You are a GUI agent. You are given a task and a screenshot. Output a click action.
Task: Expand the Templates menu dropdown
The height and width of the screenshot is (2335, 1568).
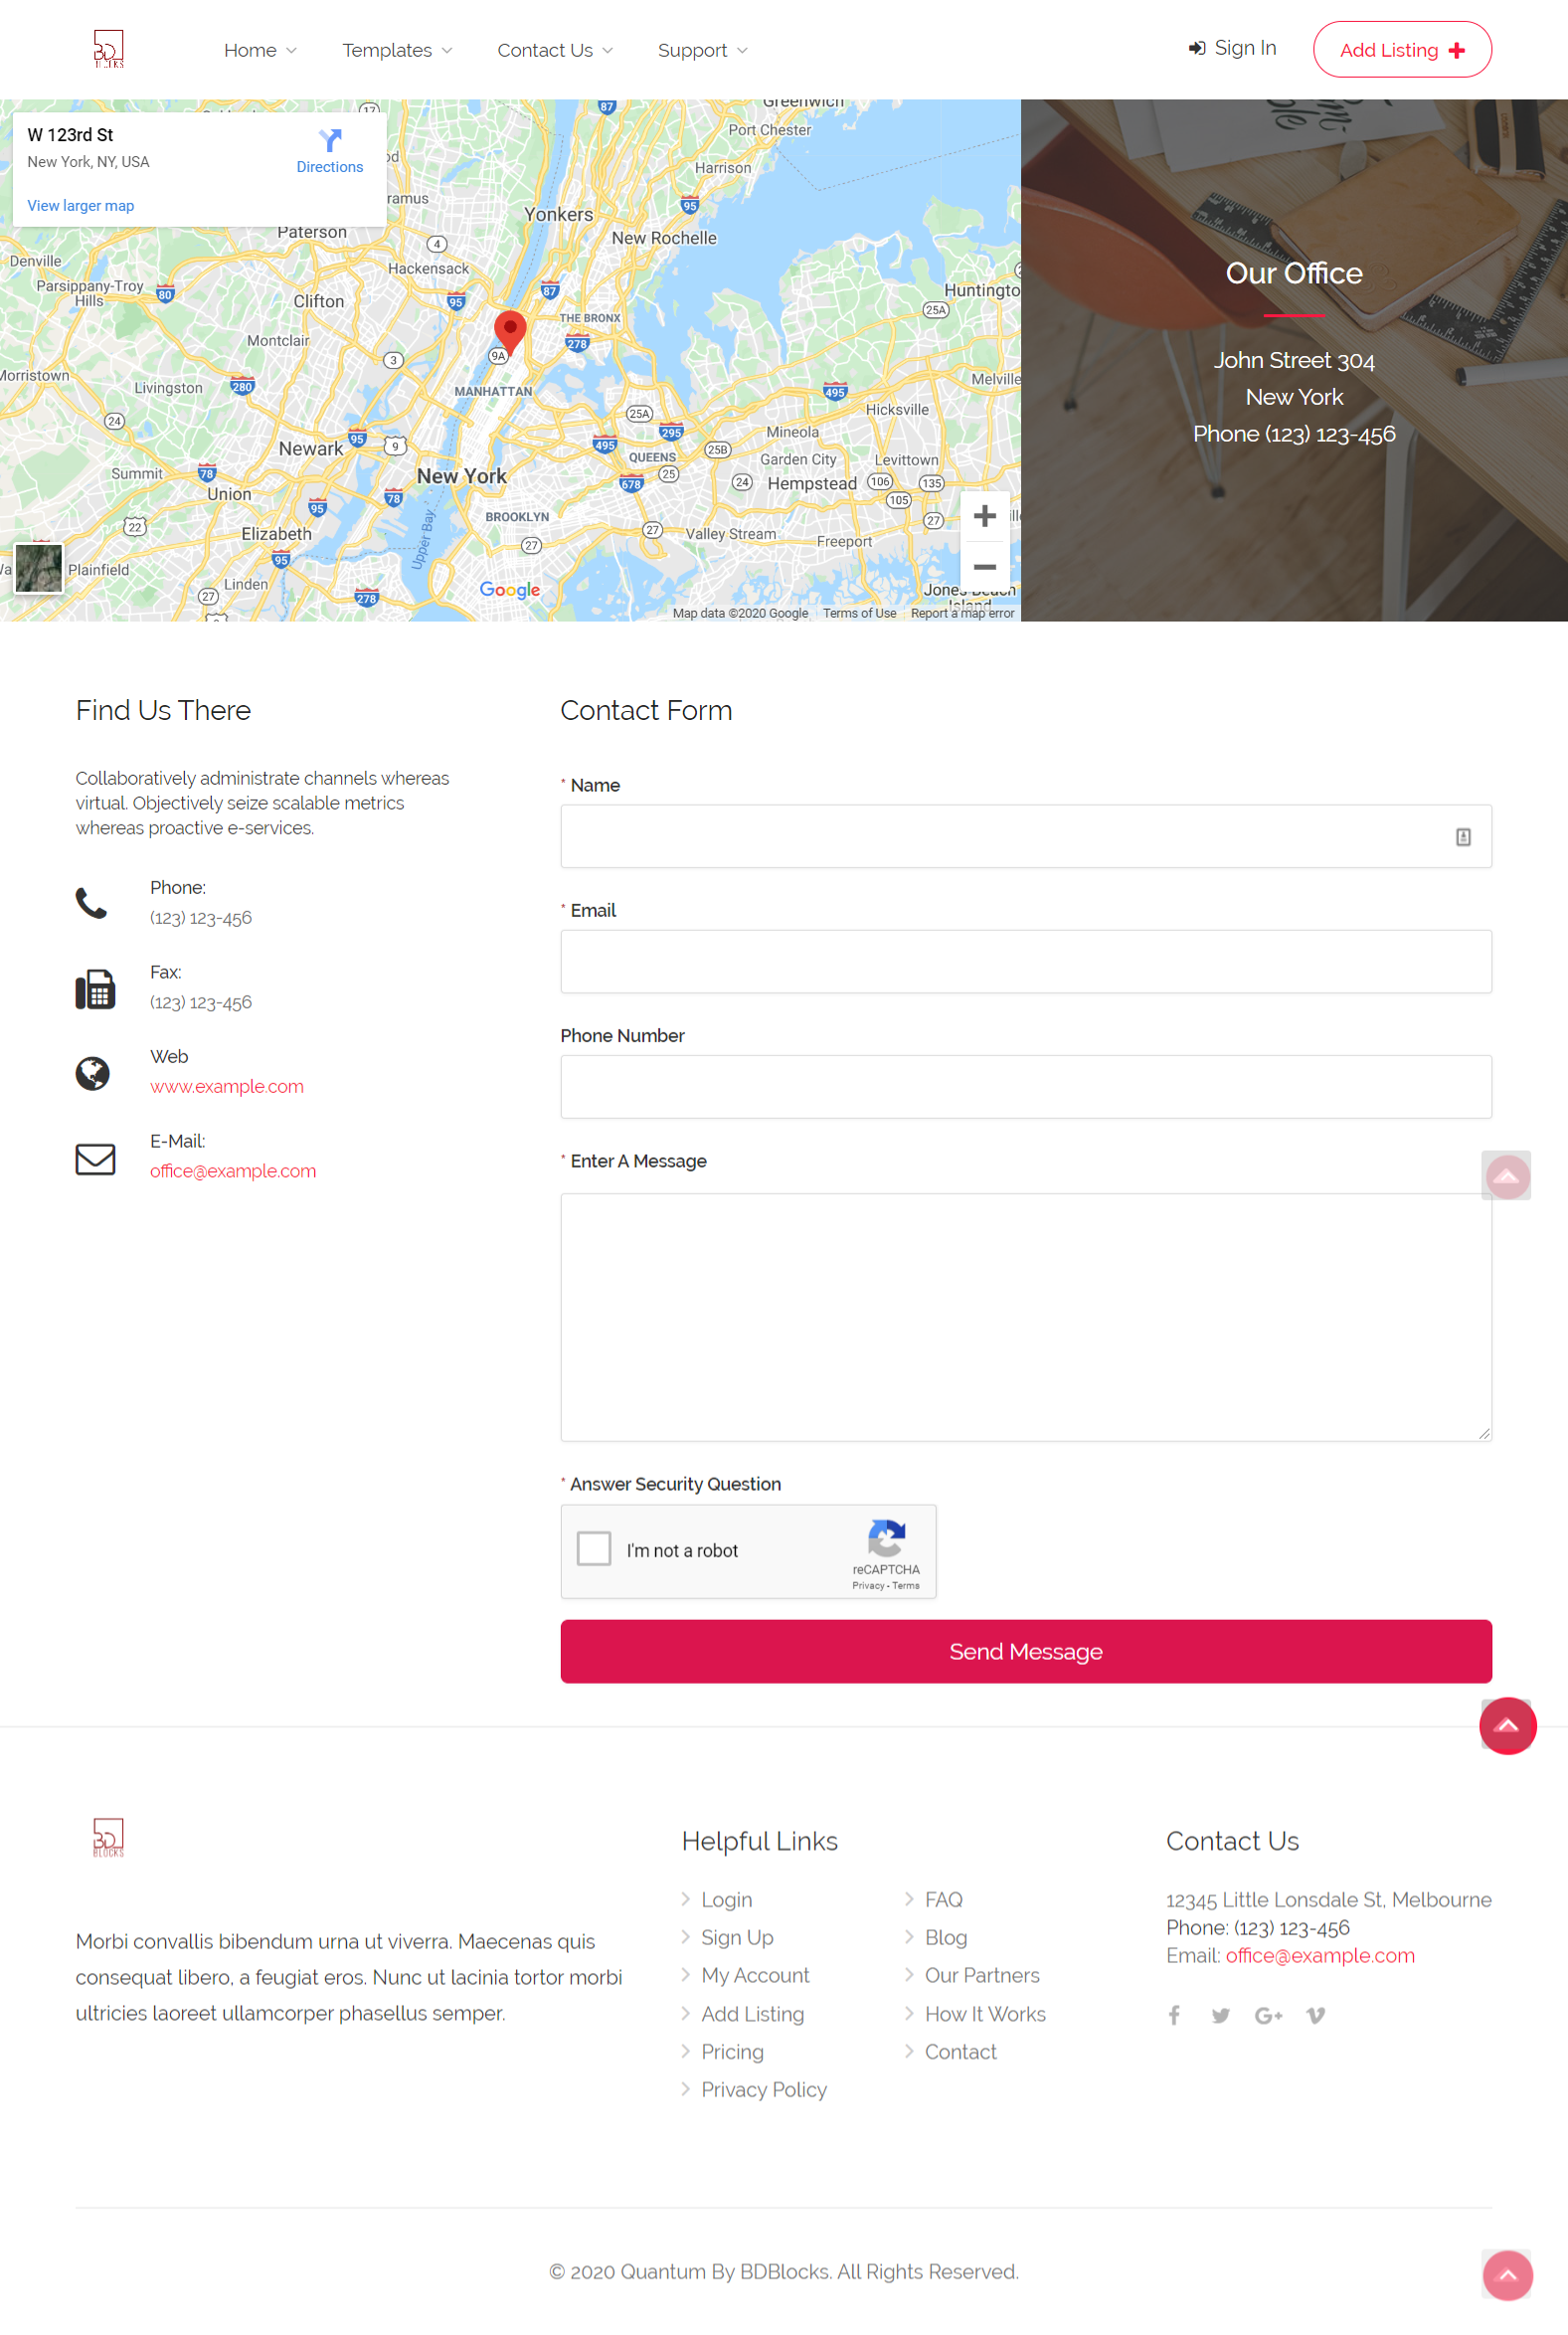click(x=397, y=50)
